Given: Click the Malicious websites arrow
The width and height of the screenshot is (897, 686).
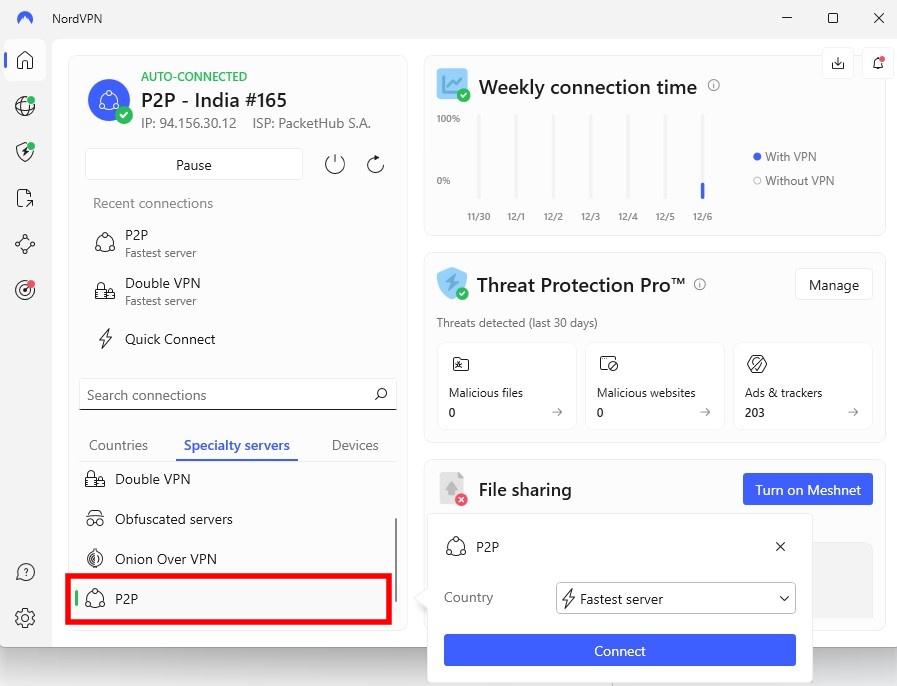Looking at the screenshot, I should (x=705, y=412).
